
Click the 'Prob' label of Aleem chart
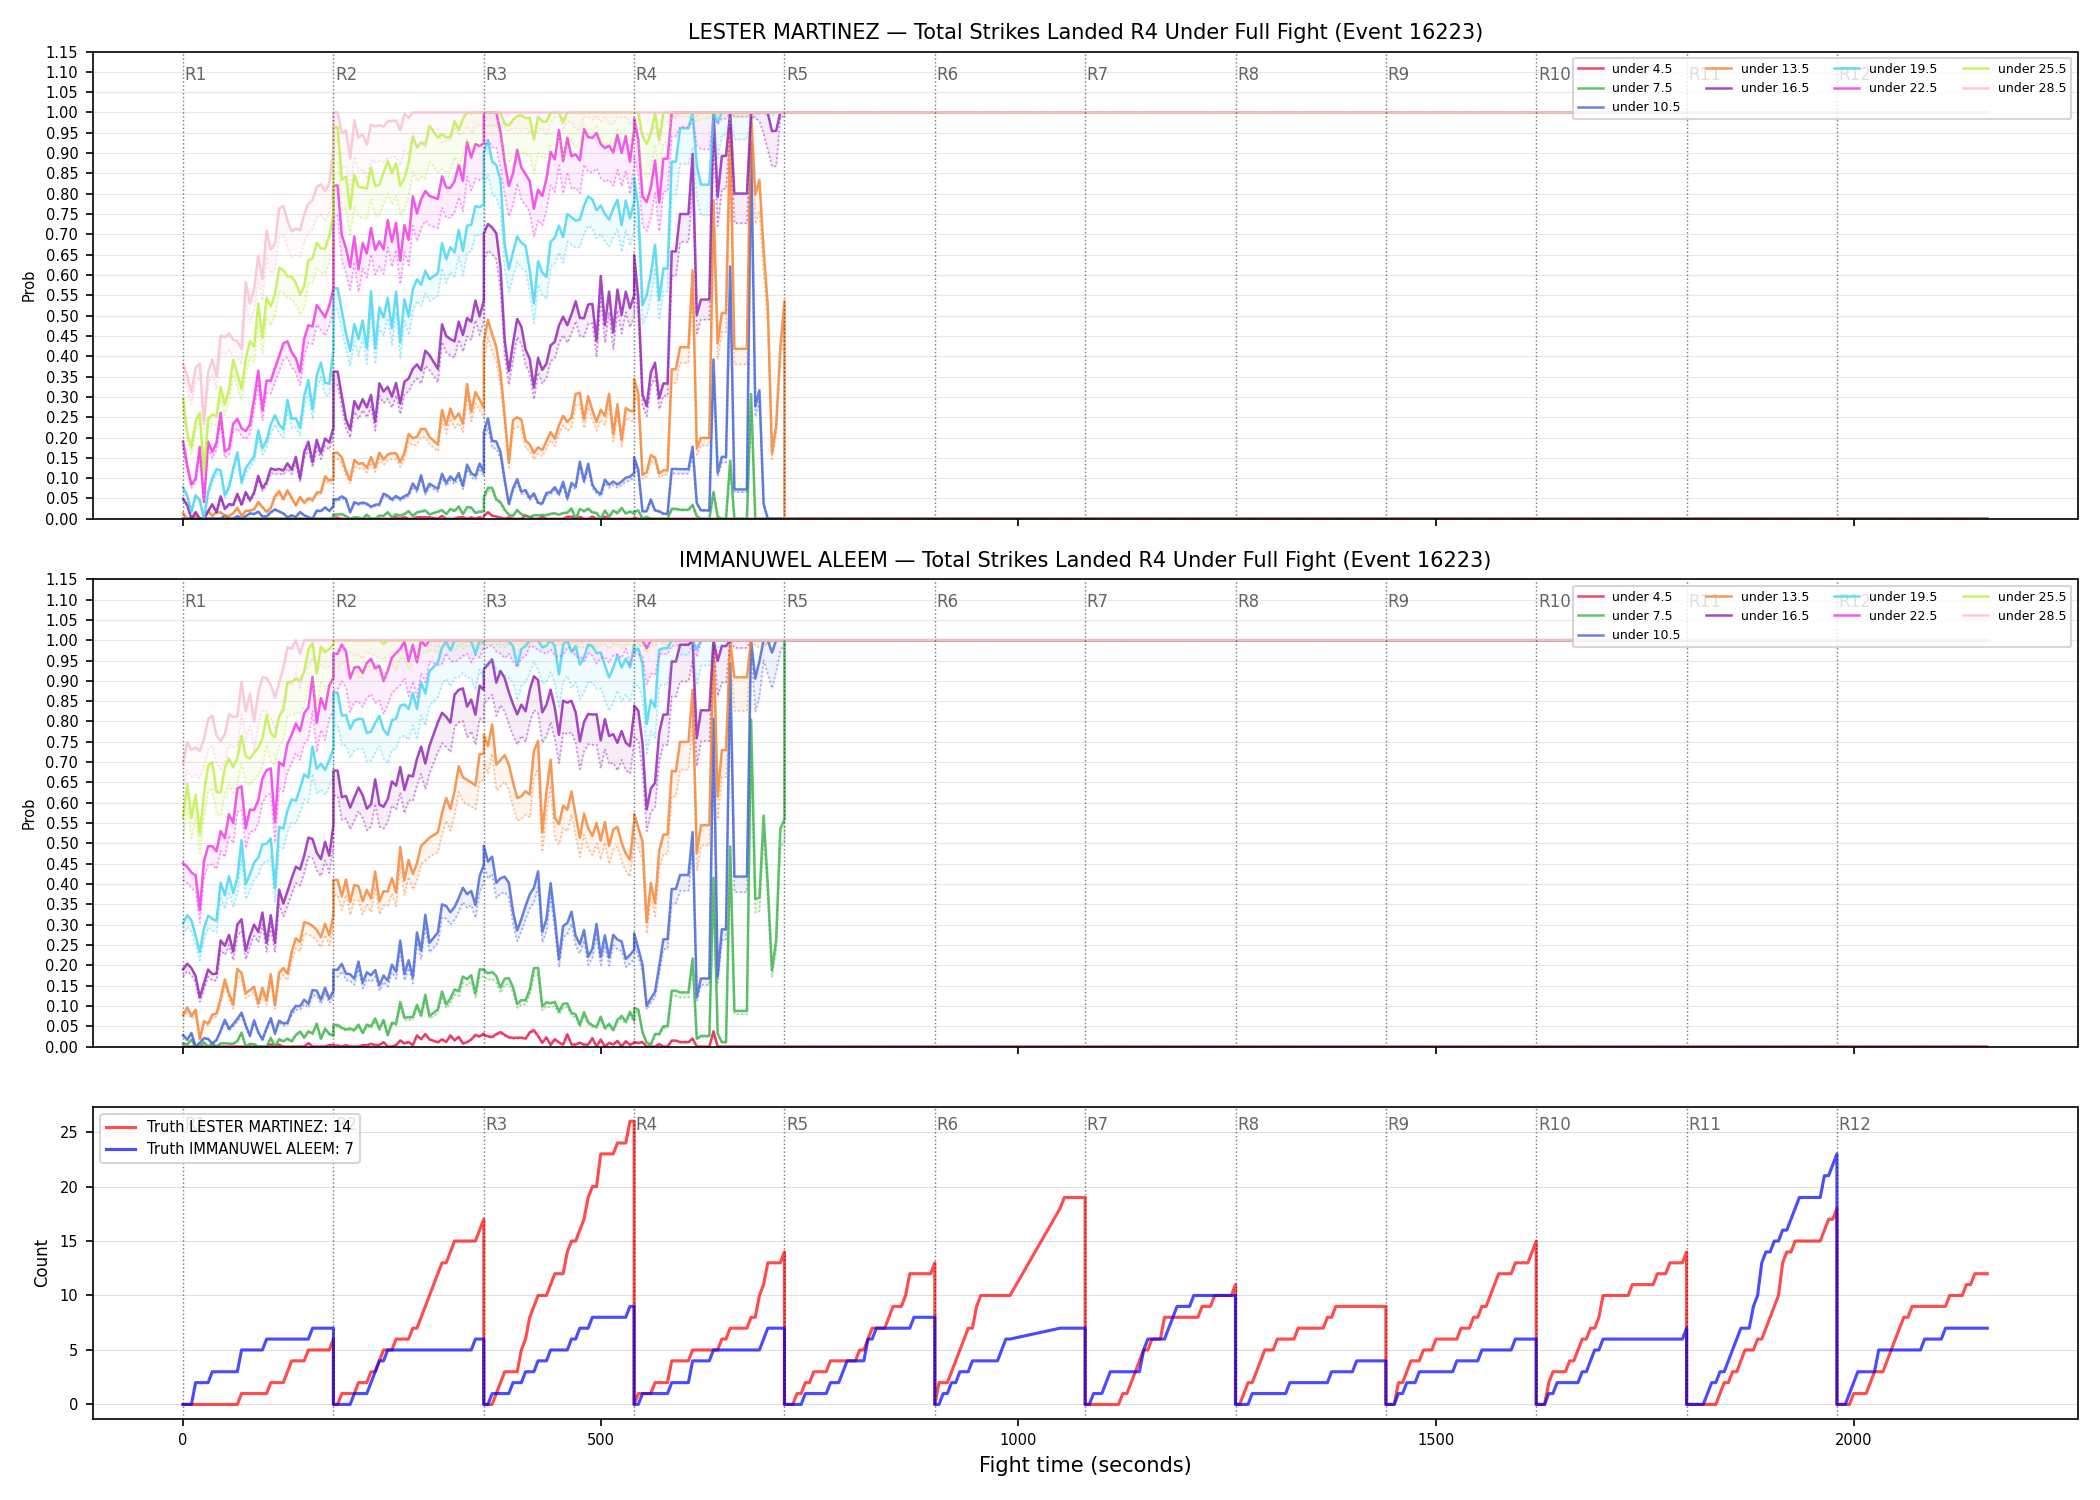(x=29, y=814)
